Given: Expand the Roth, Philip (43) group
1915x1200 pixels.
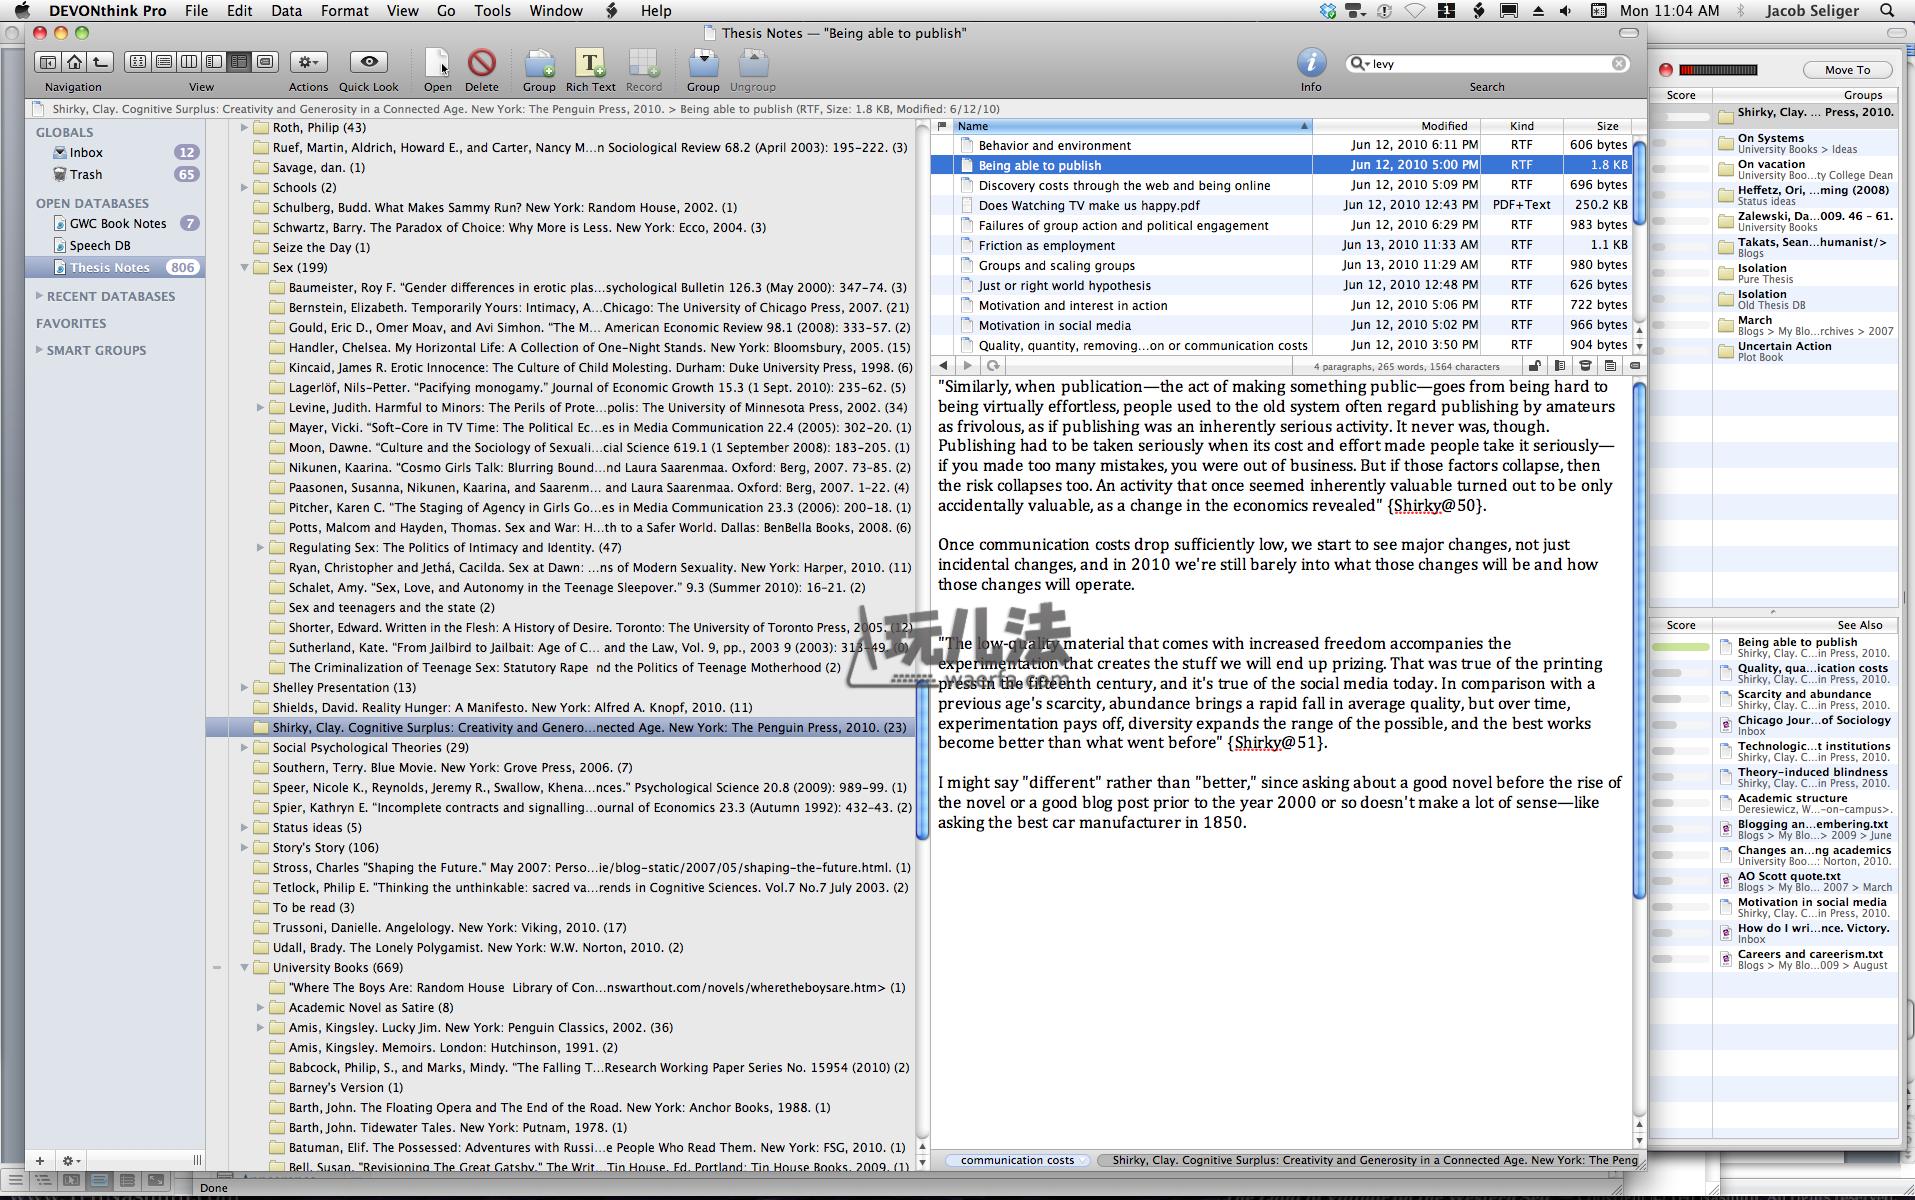Looking at the screenshot, I should (x=244, y=127).
